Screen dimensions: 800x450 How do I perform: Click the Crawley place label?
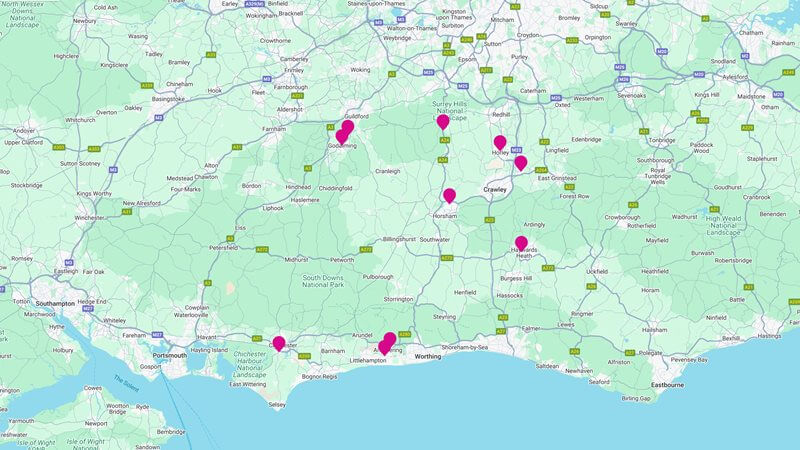click(x=495, y=189)
